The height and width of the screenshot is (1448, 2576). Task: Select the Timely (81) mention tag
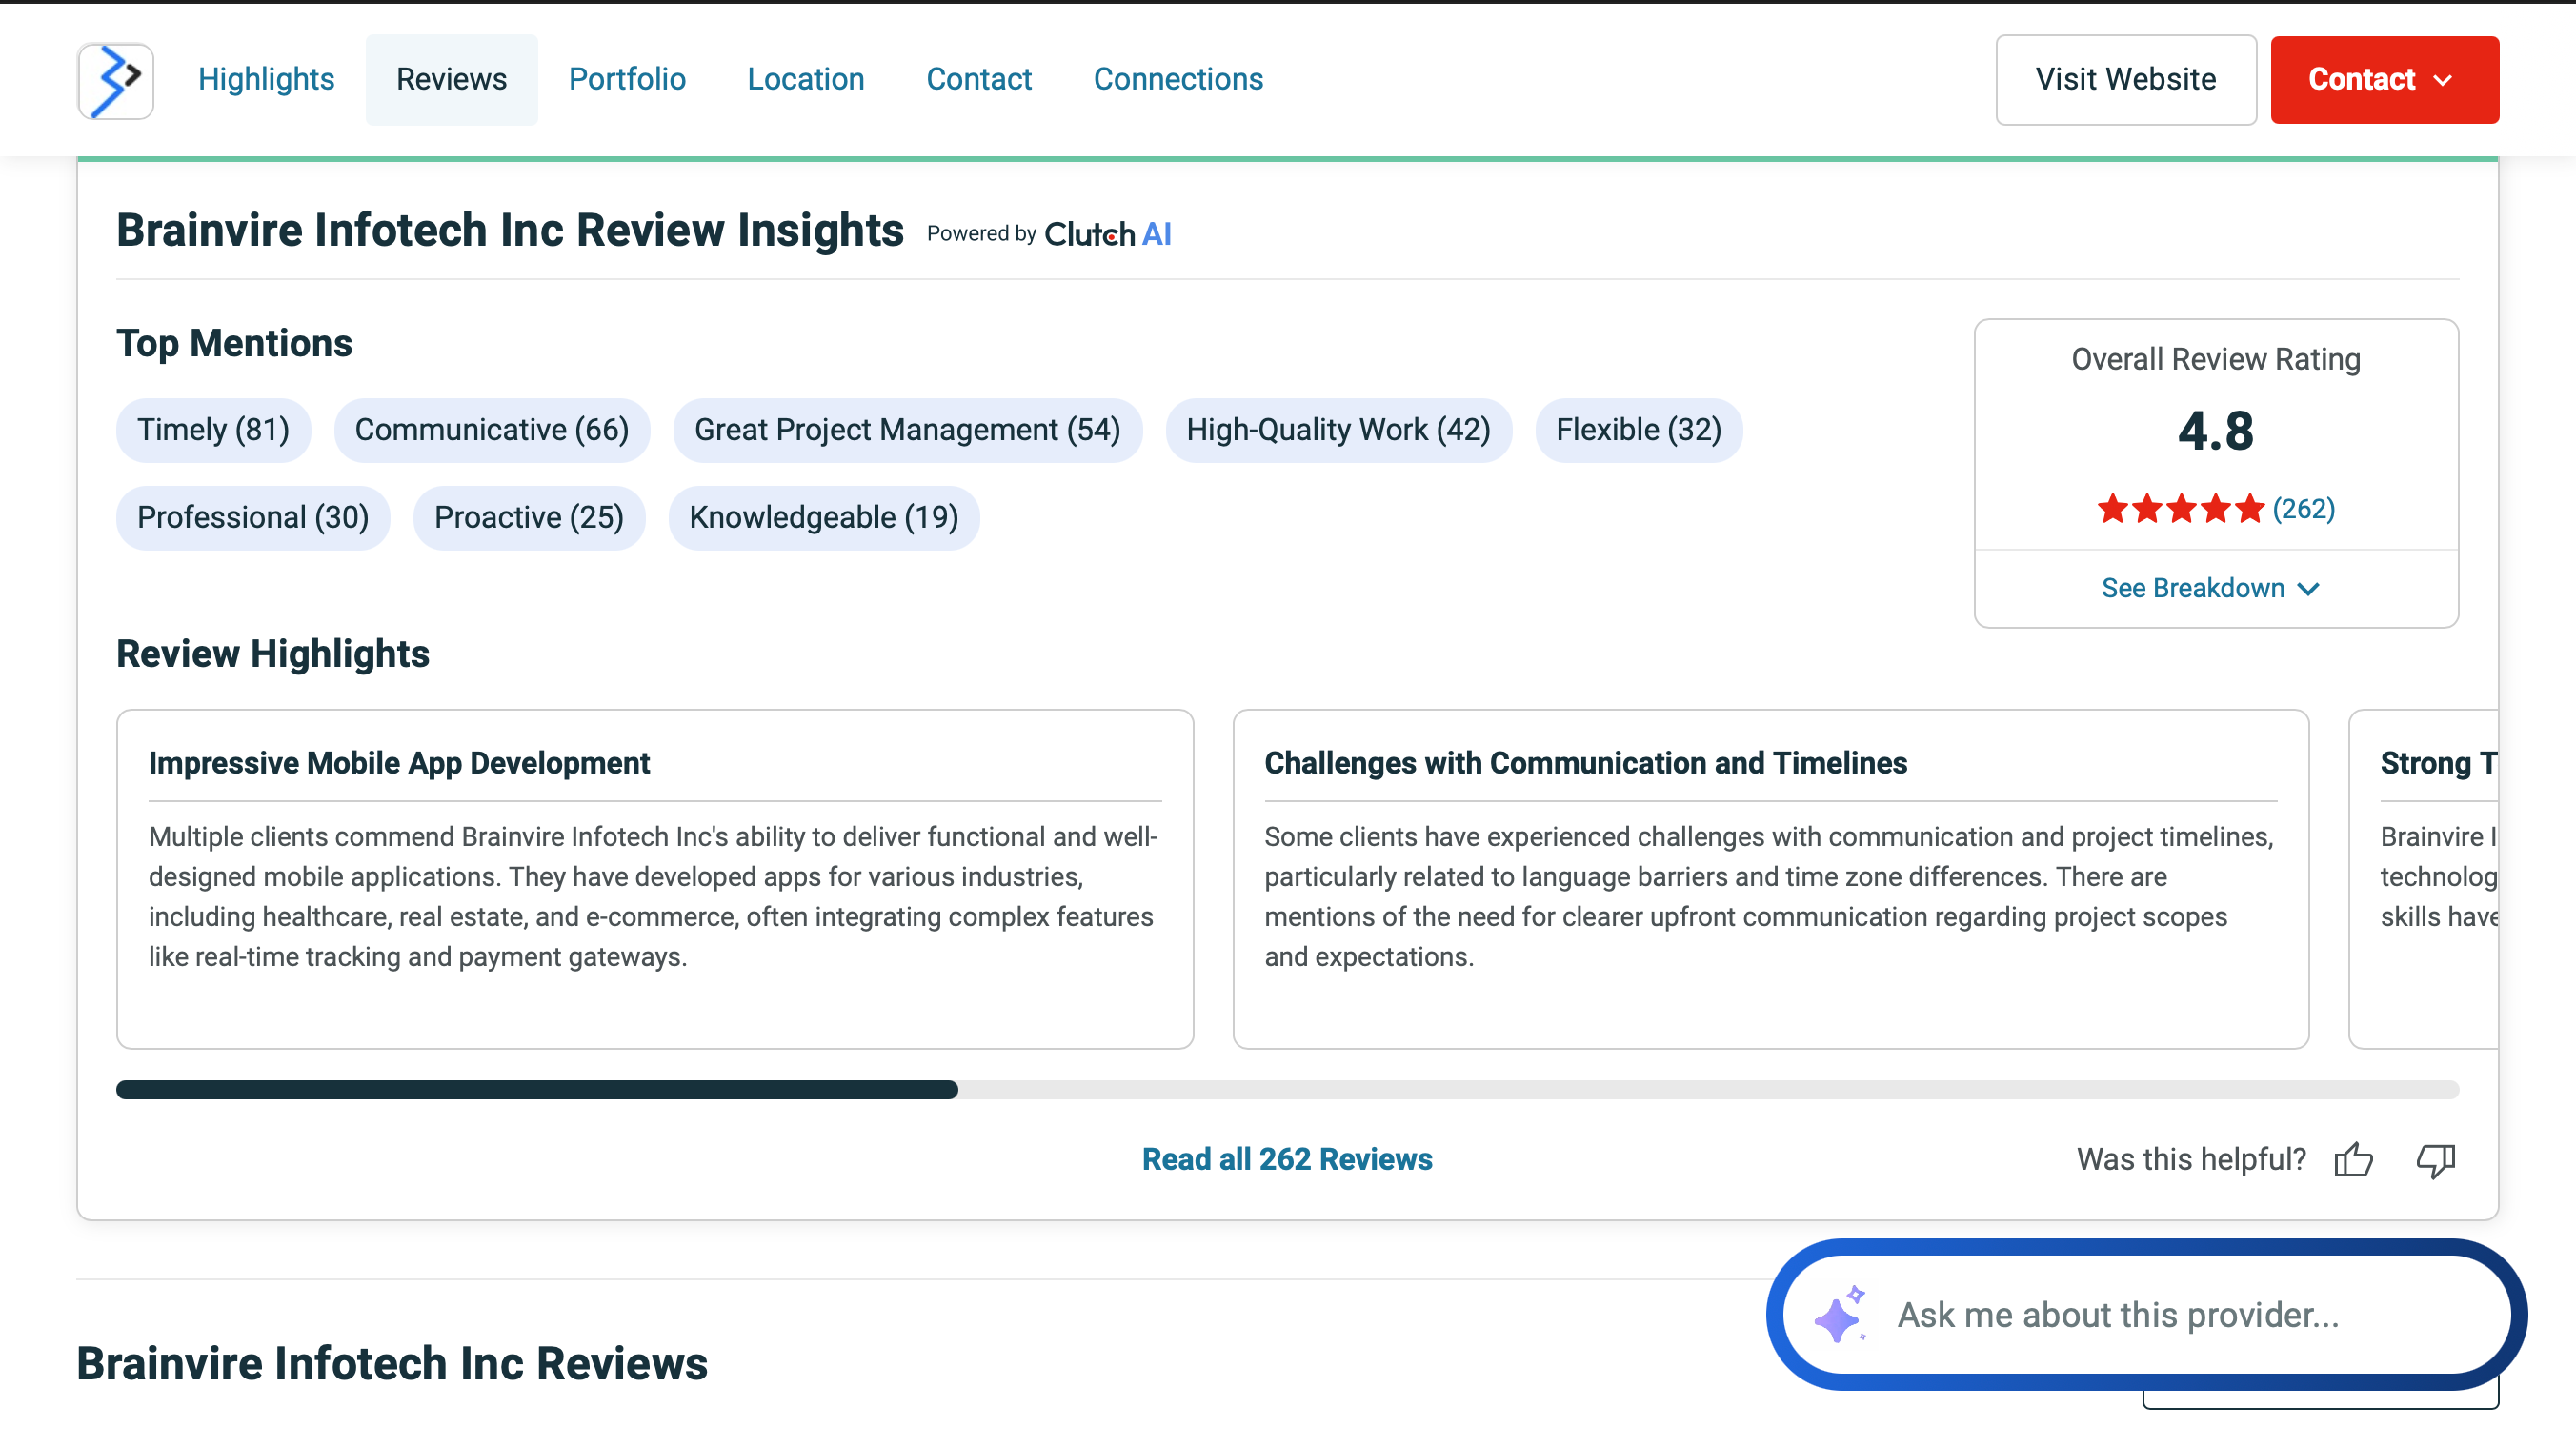(x=213, y=430)
